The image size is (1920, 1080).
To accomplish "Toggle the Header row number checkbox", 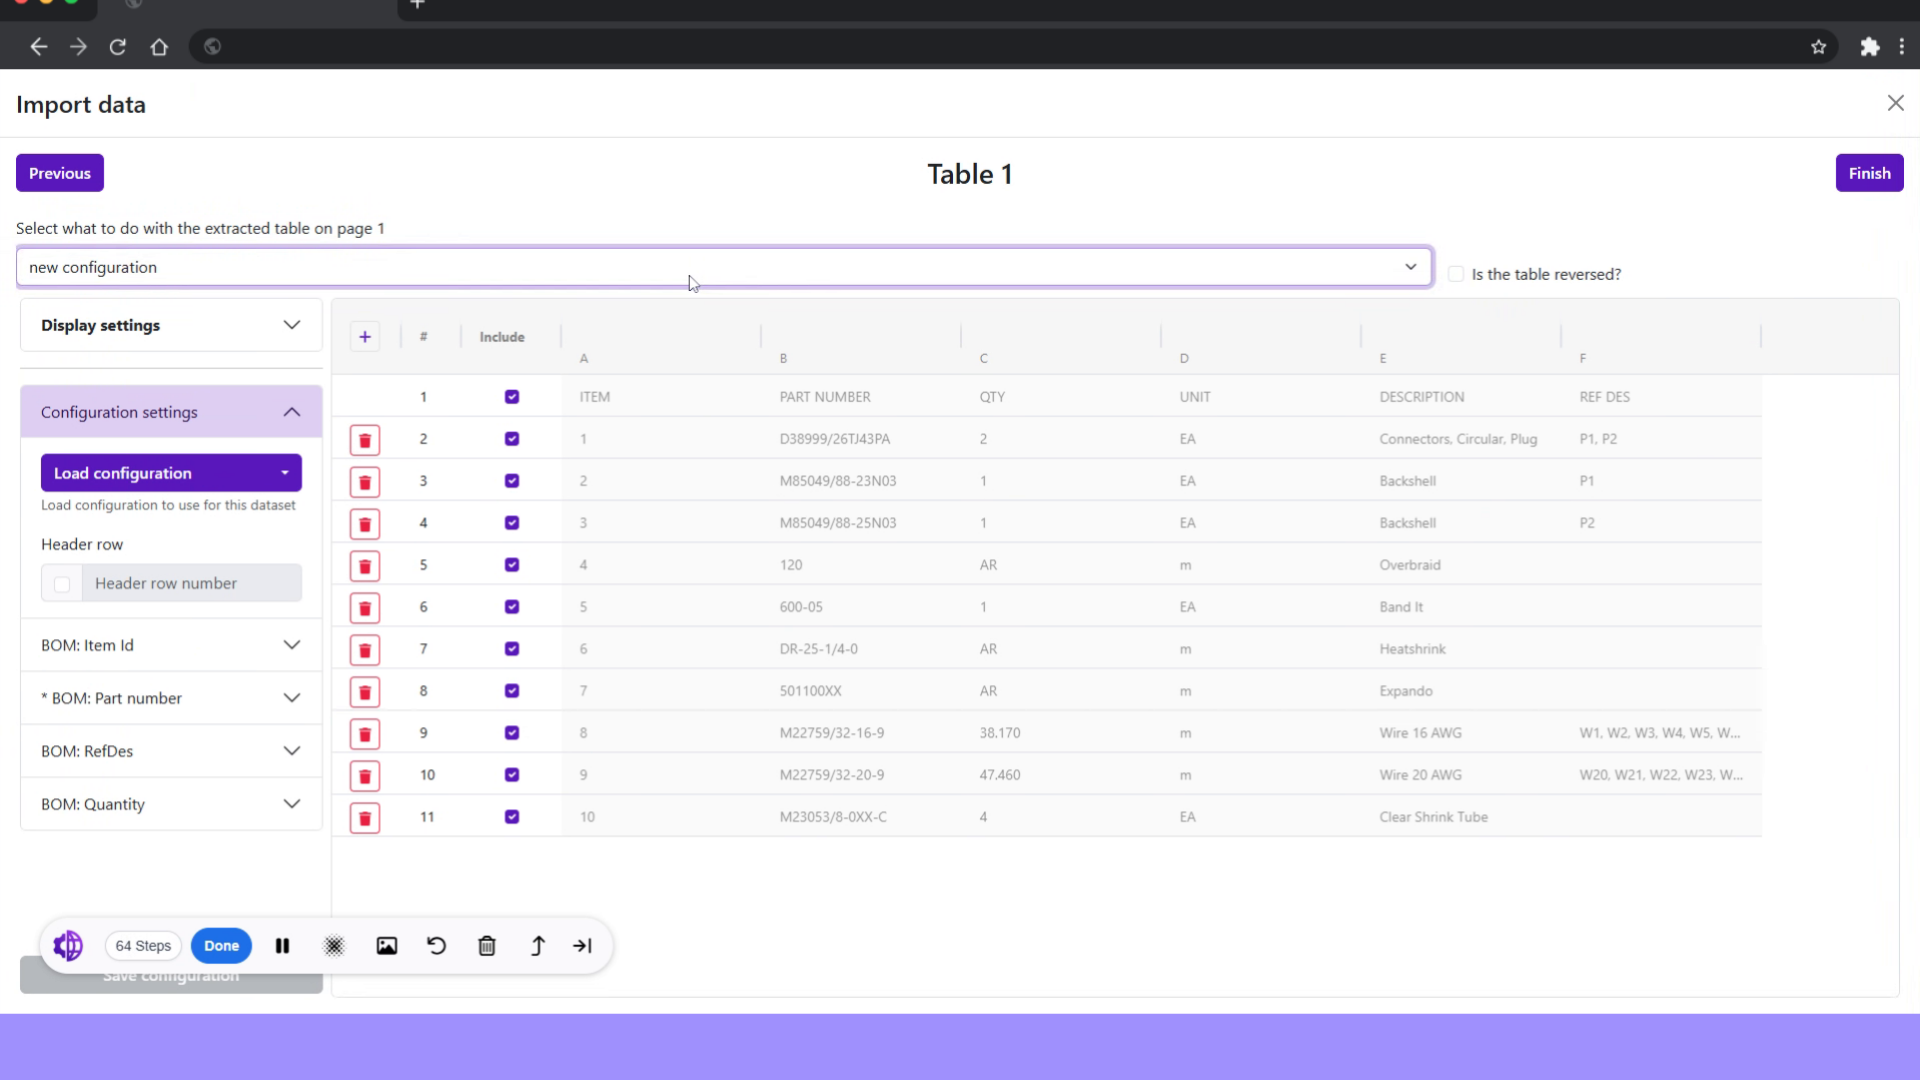I will click(x=61, y=583).
